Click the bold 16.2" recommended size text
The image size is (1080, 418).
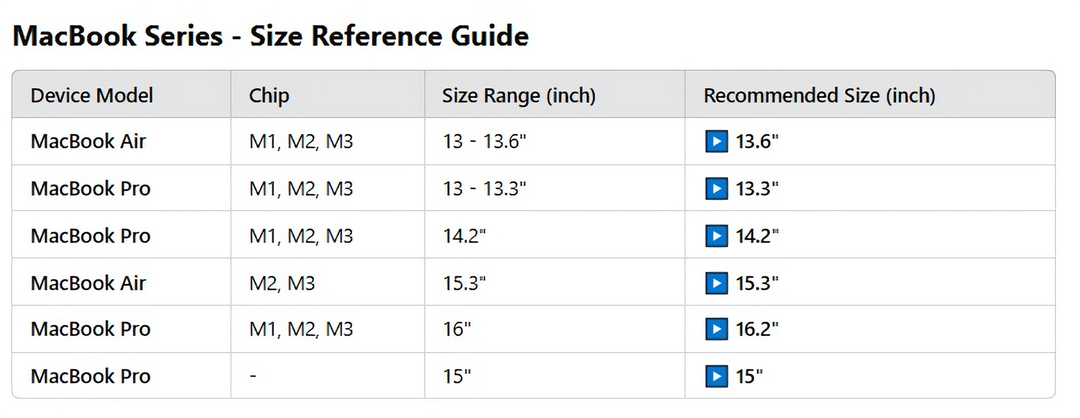(x=757, y=330)
